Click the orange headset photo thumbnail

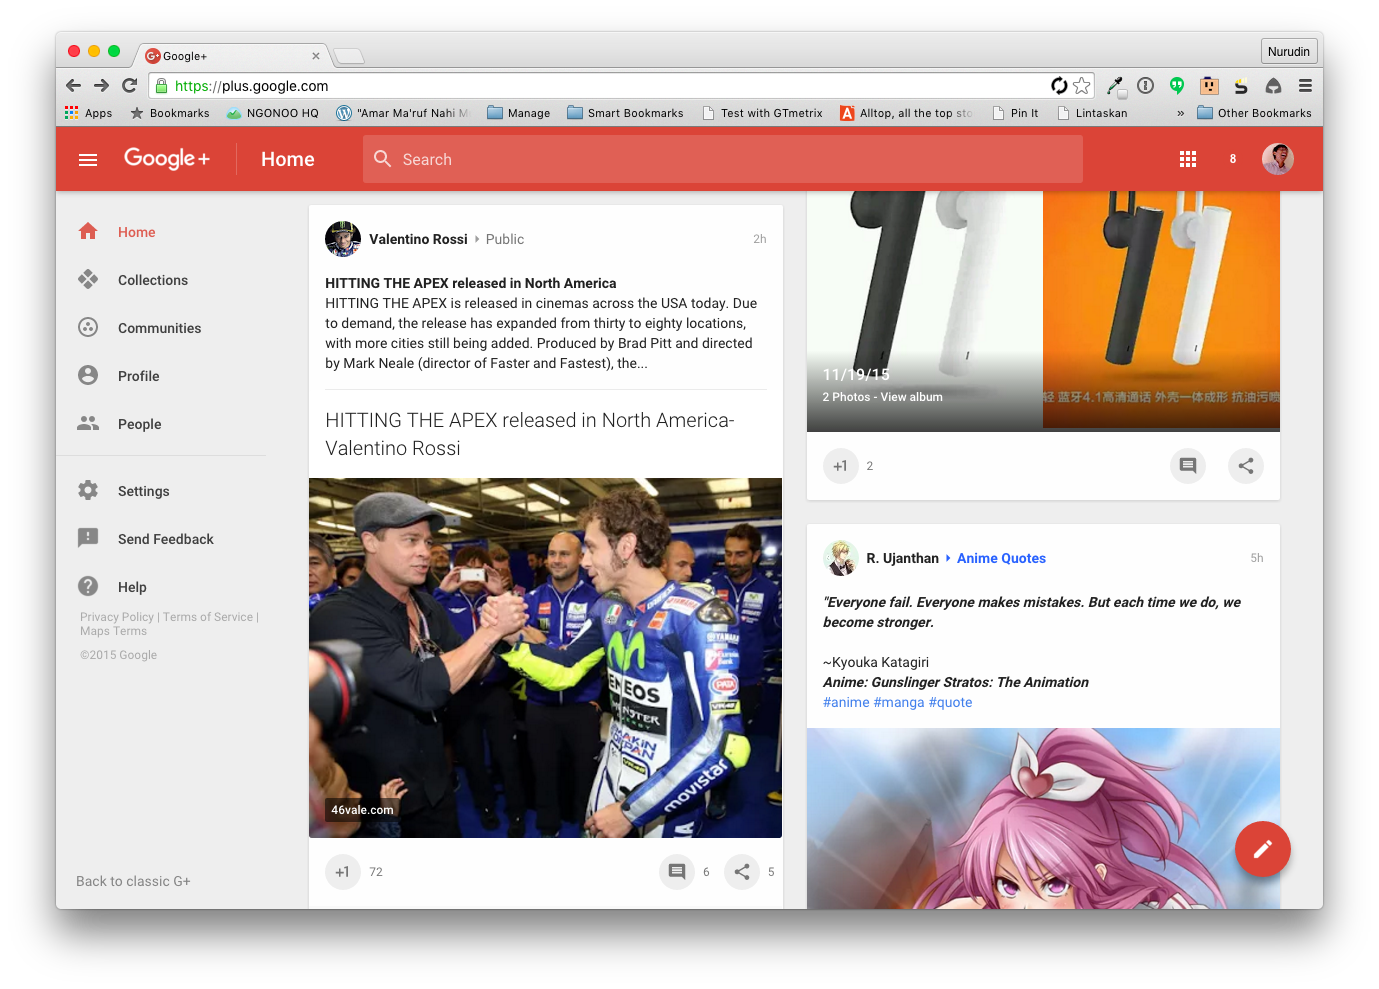[x=1161, y=310]
